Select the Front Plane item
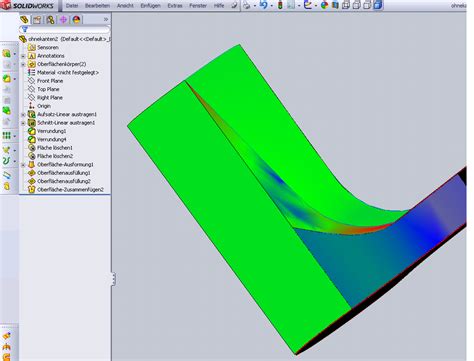The width and height of the screenshot is (474, 361). [x=50, y=81]
